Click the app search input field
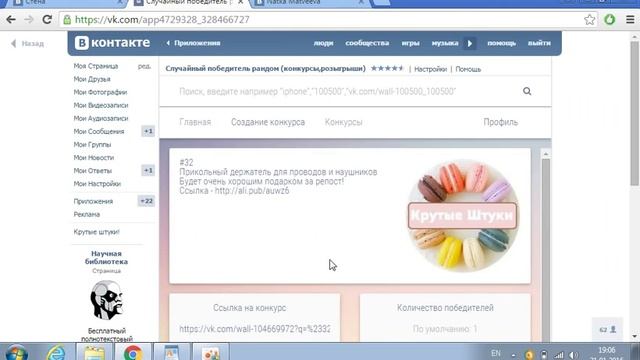The width and height of the screenshot is (640, 360). tap(349, 91)
